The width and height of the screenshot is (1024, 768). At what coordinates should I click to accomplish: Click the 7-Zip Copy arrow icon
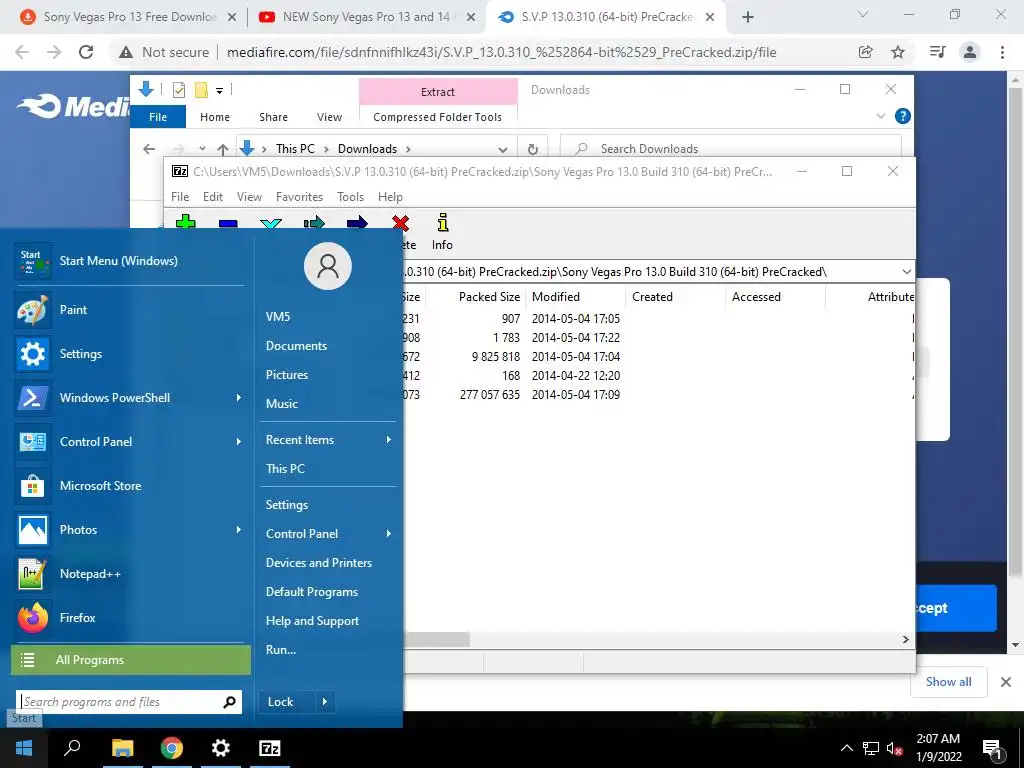pyautogui.click(x=314, y=223)
